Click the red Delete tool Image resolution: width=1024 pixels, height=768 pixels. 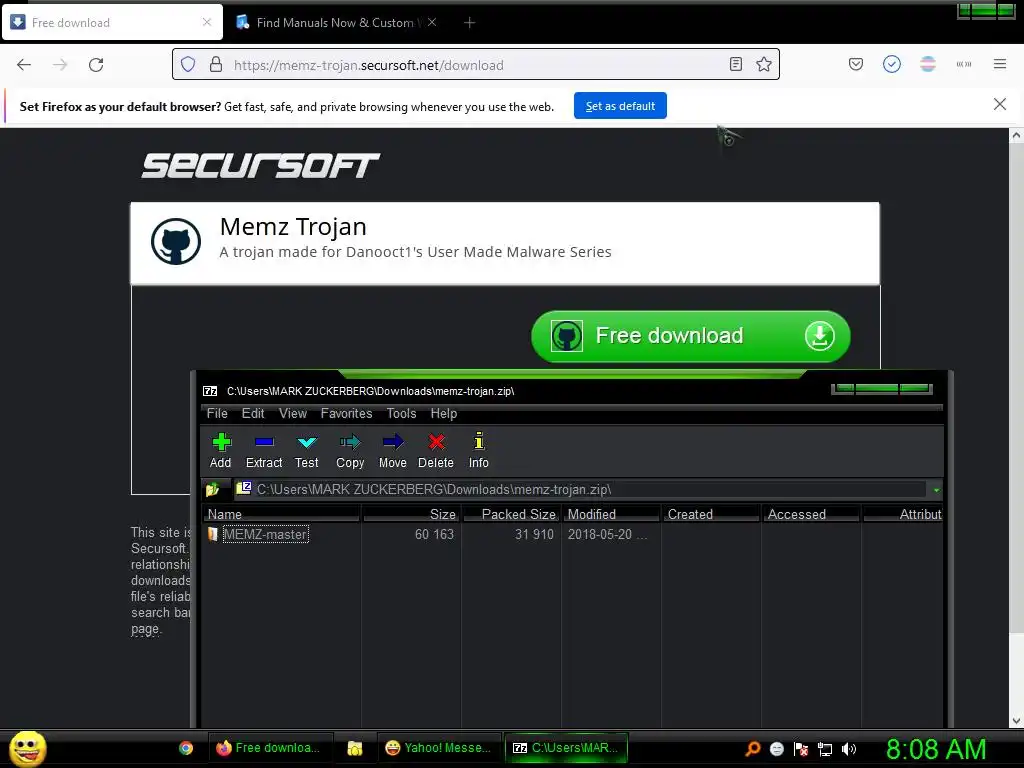(436, 451)
